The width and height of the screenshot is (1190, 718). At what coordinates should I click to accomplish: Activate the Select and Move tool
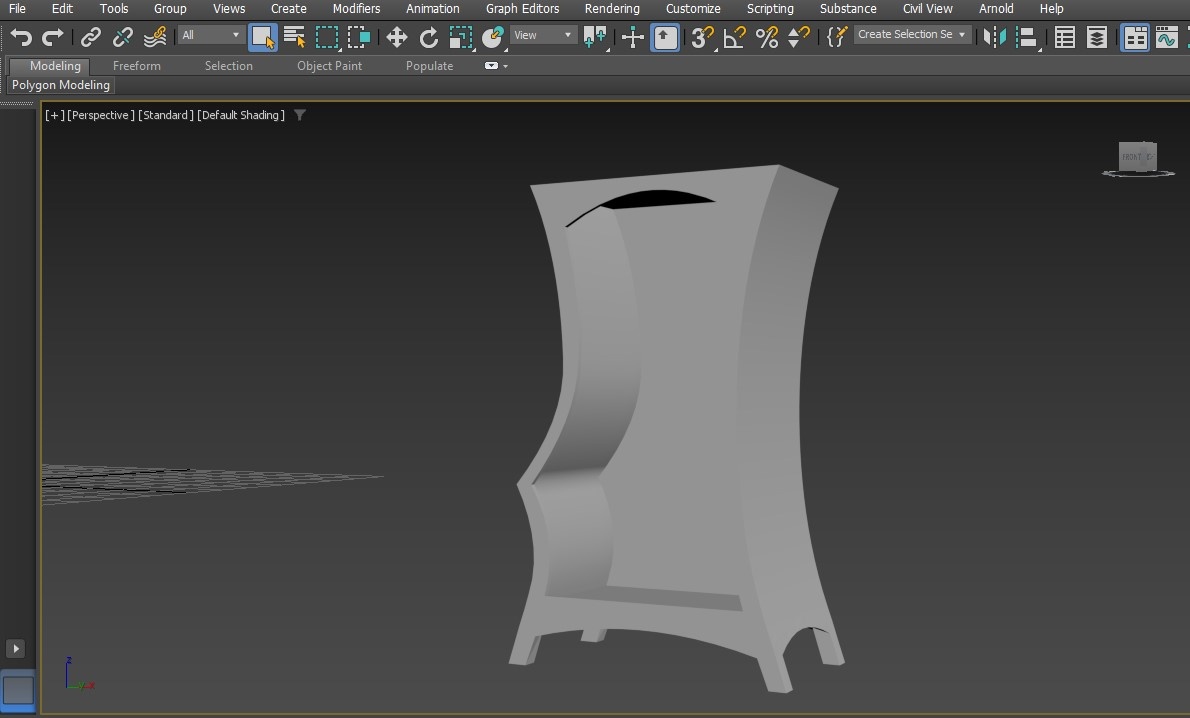pos(396,37)
